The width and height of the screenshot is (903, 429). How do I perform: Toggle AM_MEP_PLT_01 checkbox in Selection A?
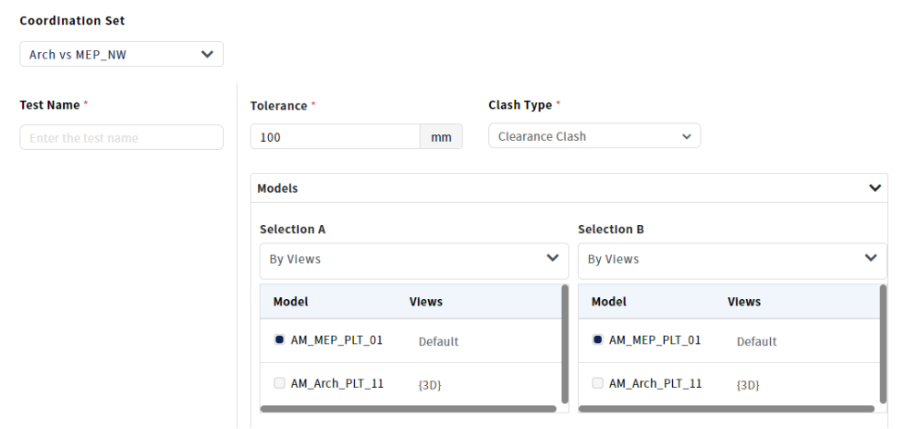click(279, 340)
